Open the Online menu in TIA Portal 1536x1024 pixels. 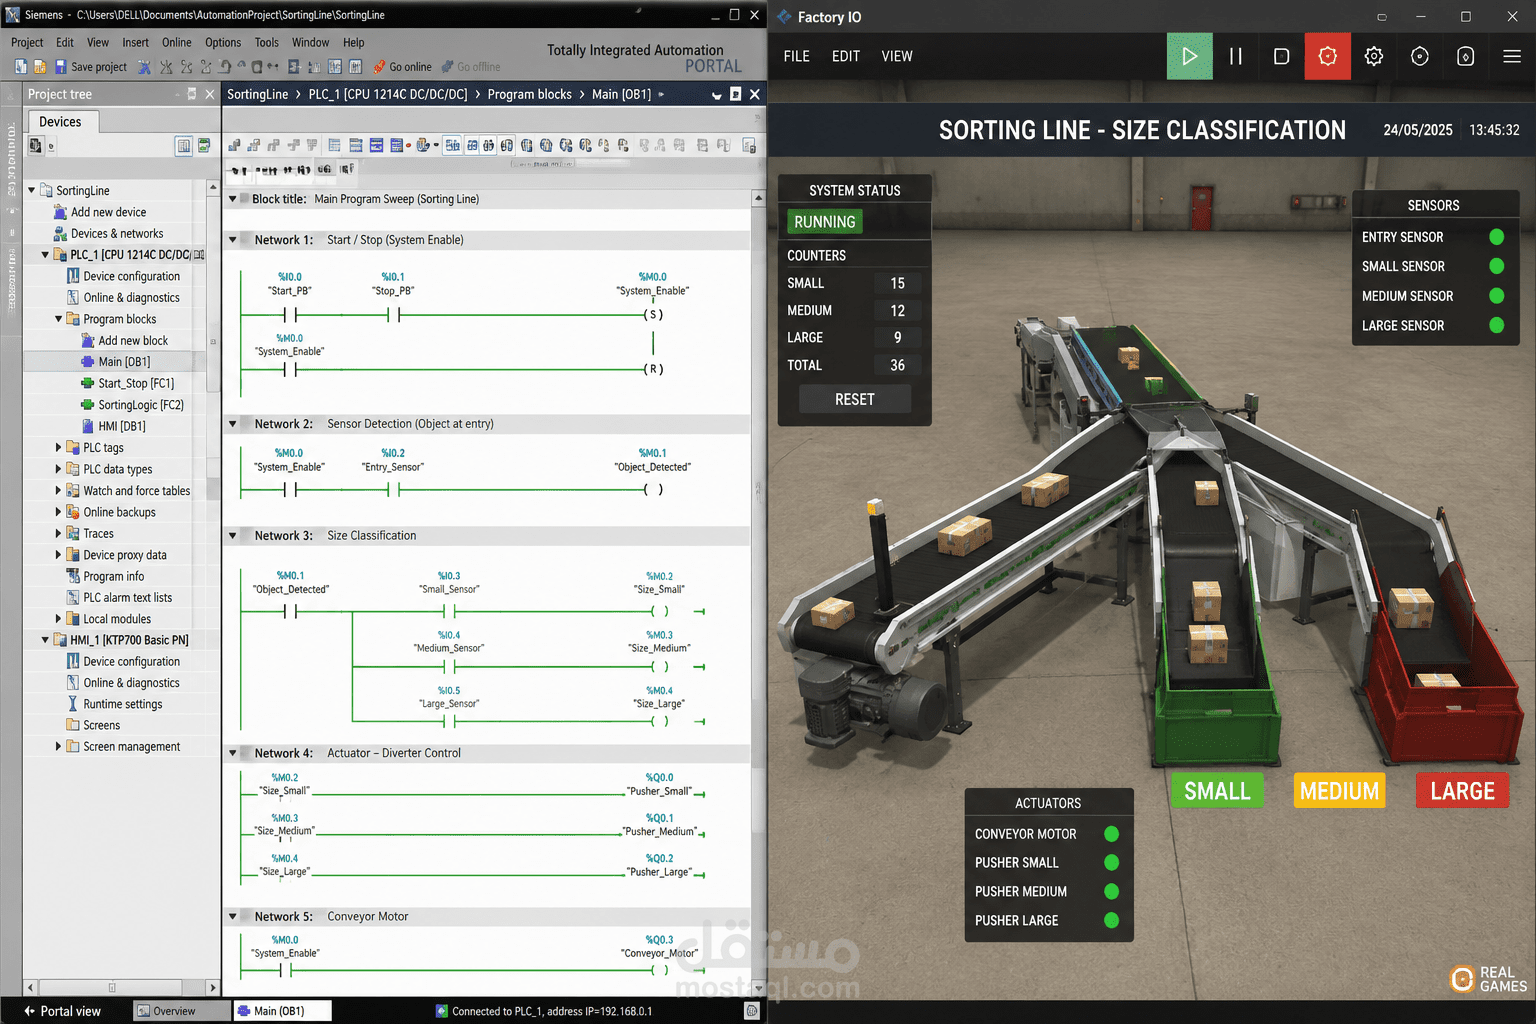(177, 43)
